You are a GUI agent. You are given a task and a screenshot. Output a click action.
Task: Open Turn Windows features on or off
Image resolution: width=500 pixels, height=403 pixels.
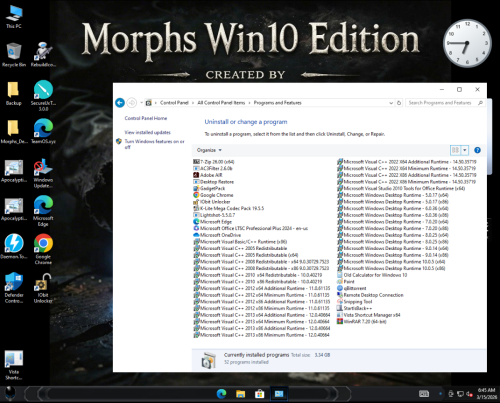point(154,144)
